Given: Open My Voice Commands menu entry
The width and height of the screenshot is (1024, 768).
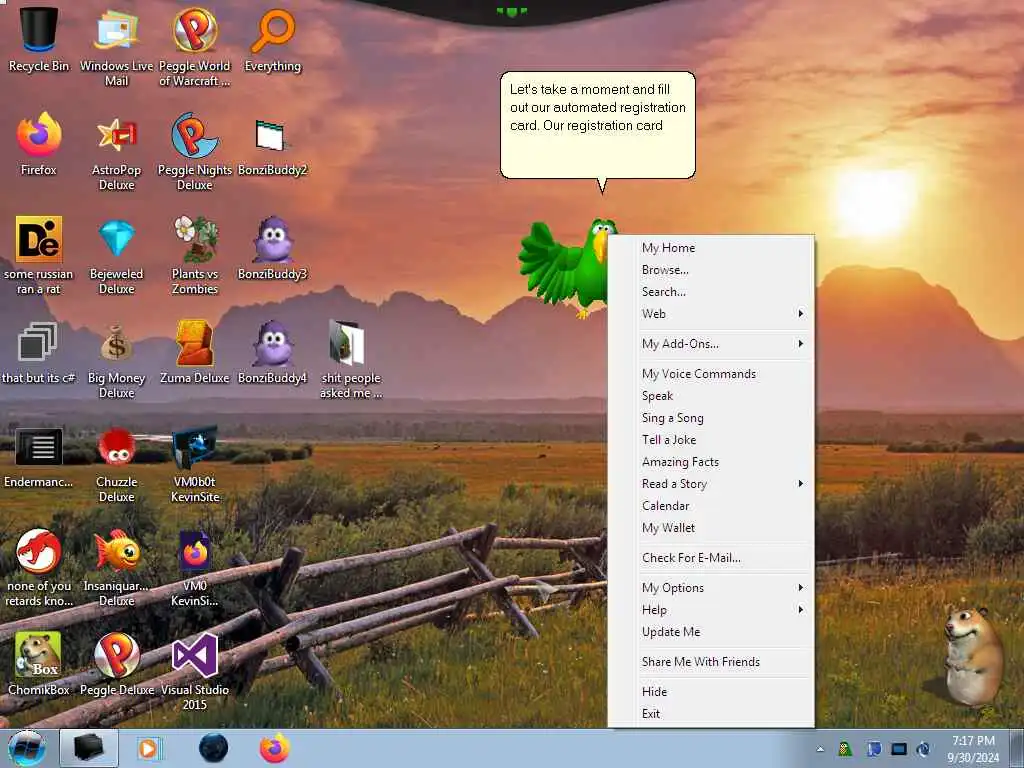Looking at the screenshot, I should coord(712,374).
